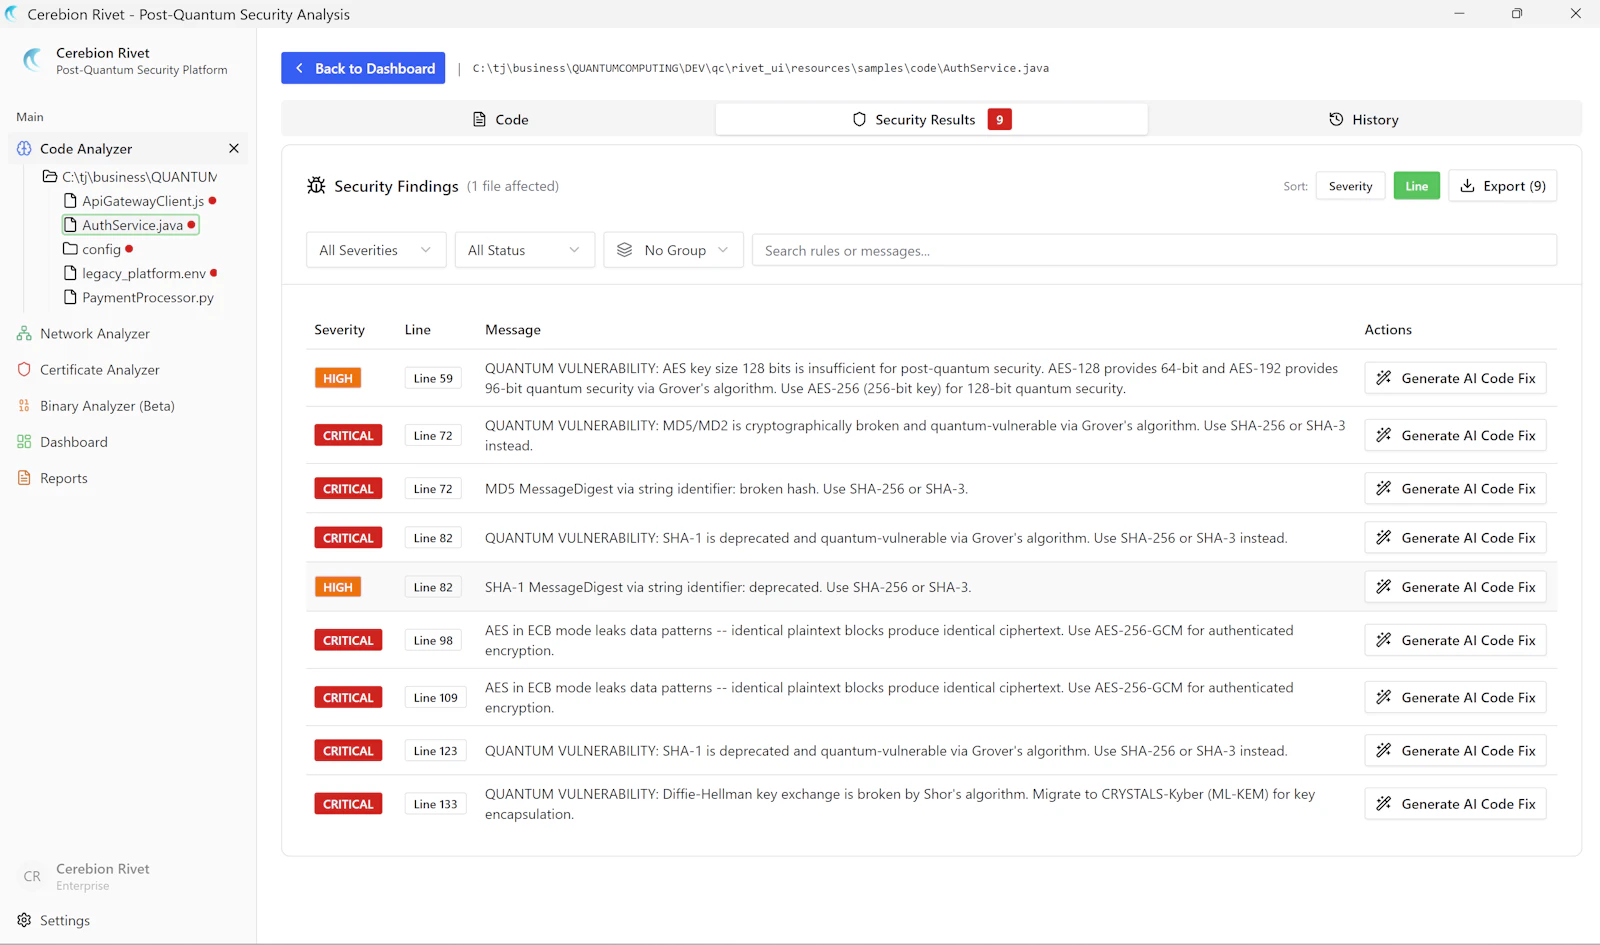Open Code Analyzer brain icon
Image resolution: width=1600 pixels, height=945 pixels.
24,148
